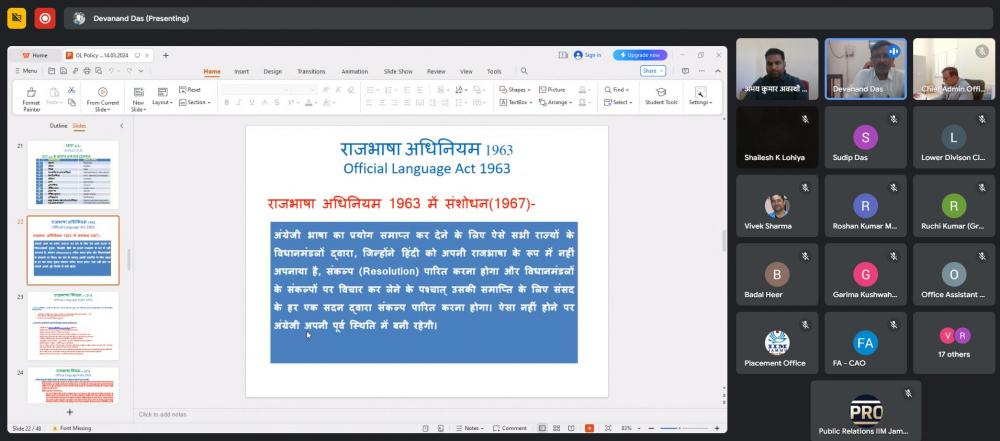Click the red record button at top
The image size is (1000, 441).
[x=45, y=18]
